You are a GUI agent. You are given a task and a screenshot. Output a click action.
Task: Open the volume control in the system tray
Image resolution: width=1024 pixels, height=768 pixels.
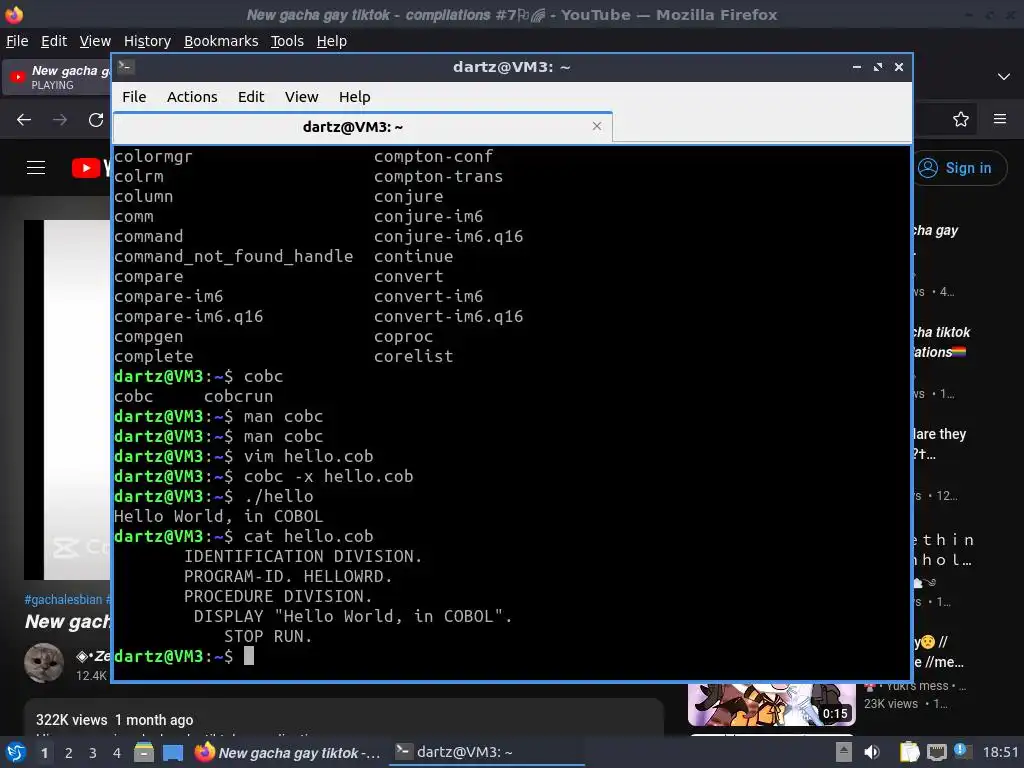pyautogui.click(x=872, y=752)
